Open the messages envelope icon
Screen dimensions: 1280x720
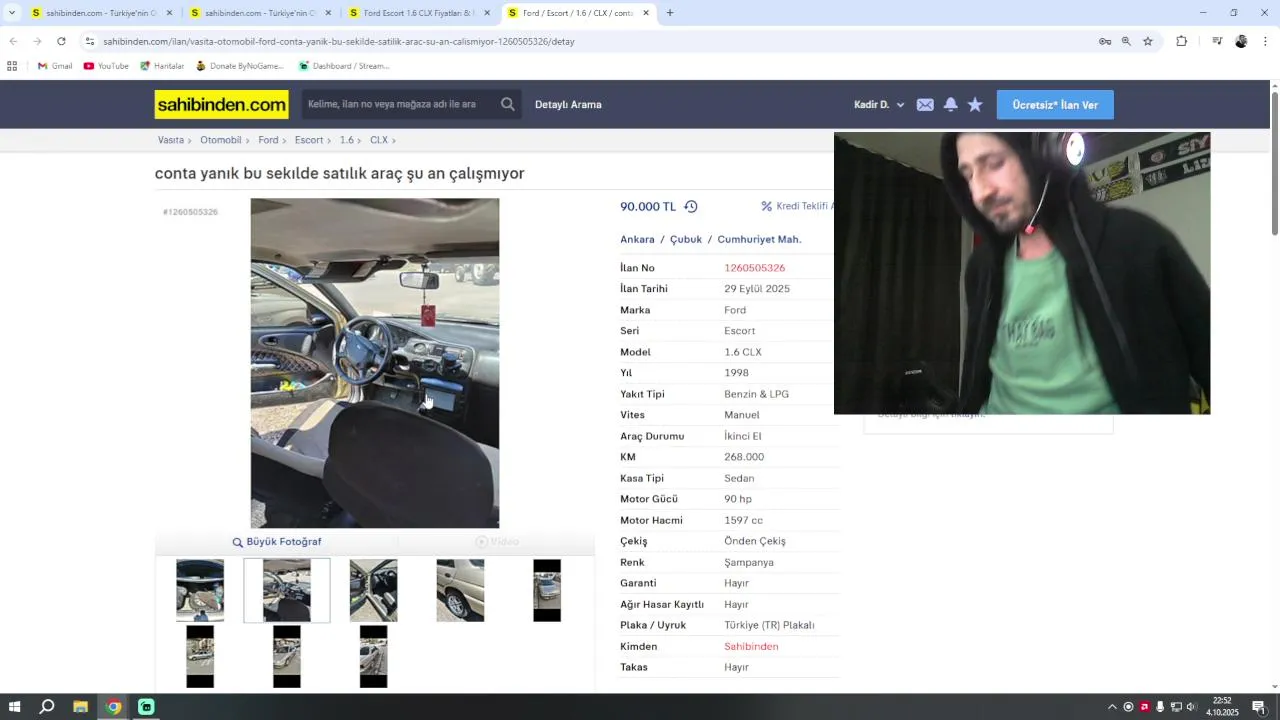click(925, 105)
